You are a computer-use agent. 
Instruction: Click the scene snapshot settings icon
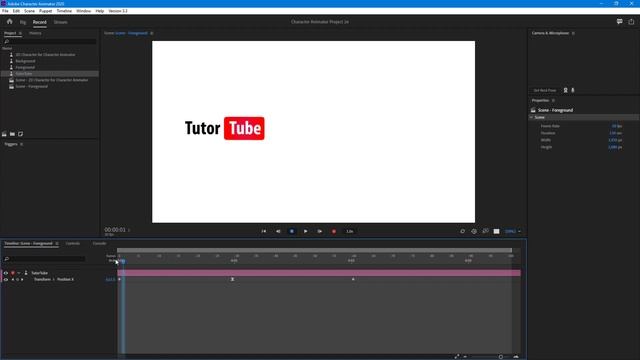click(474, 231)
